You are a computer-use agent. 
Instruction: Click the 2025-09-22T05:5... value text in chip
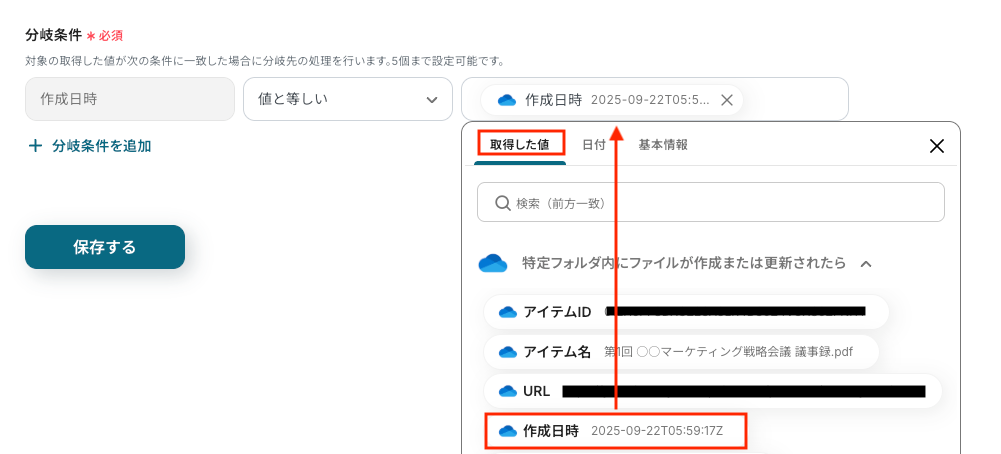(x=650, y=100)
